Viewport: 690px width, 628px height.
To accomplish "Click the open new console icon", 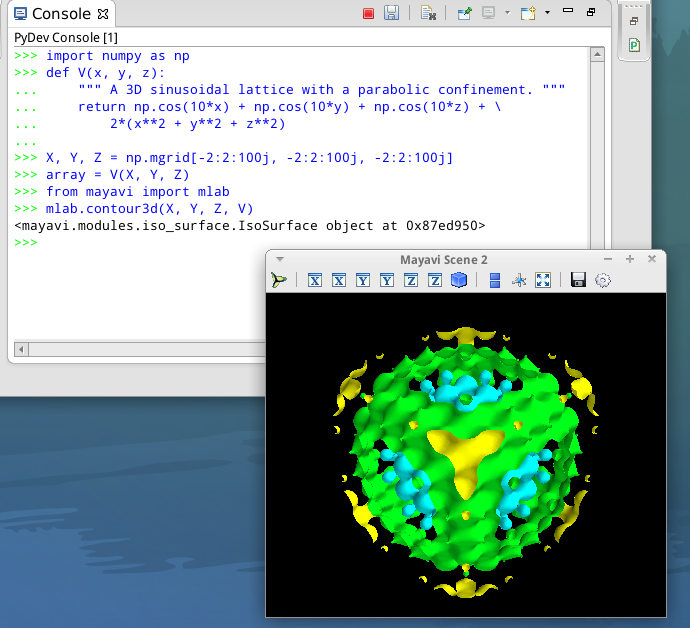I will click(528, 13).
